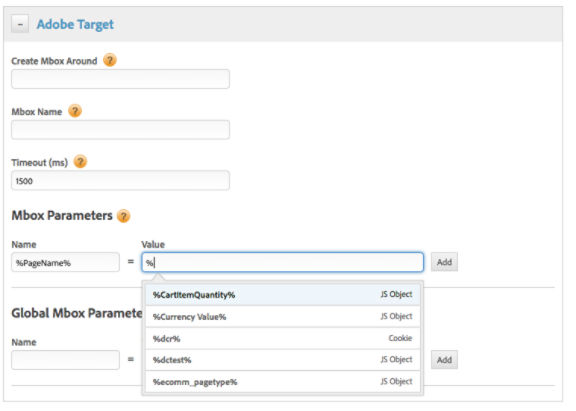The height and width of the screenshot is (411, 576).
Task: Add the Global Mbox parameter
Action: tap(444, 360)
